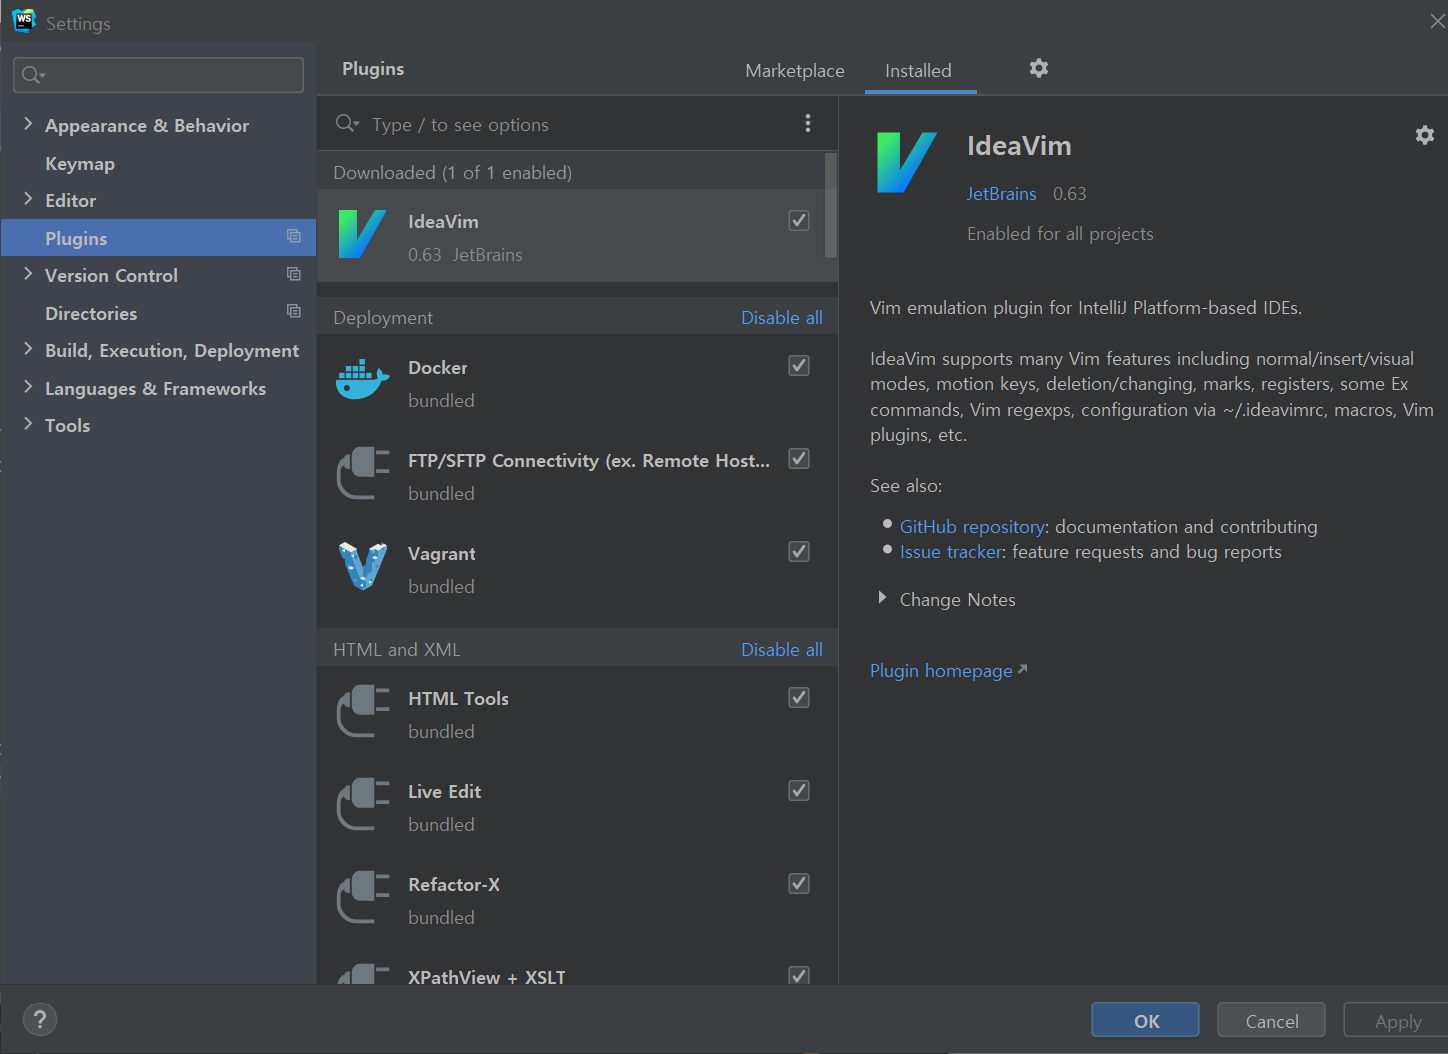Click the external link arrow after Plugin homepage
The height and width of the screenshot is (1054, 1448).
coord(1022,669)
